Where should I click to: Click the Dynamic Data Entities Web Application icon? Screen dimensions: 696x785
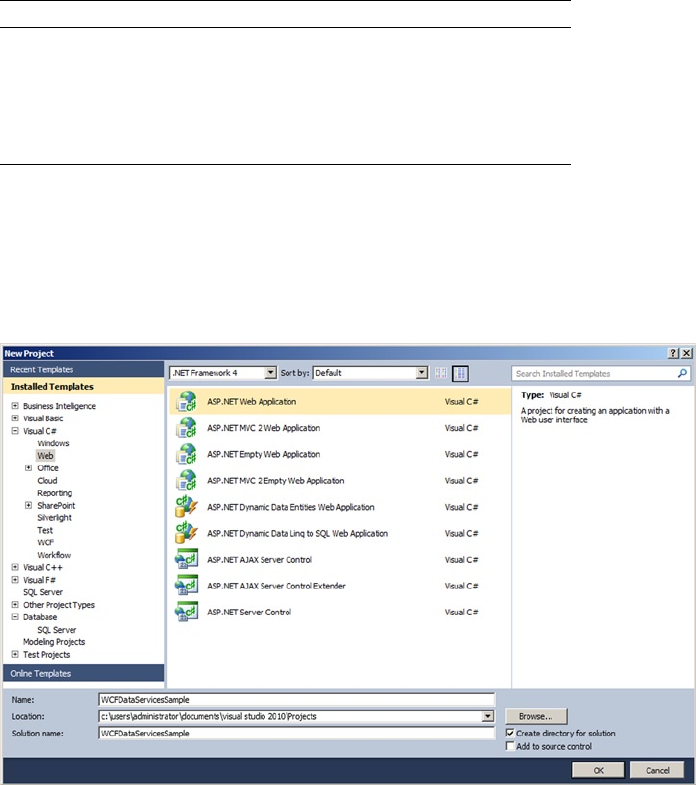click(186, 507)
